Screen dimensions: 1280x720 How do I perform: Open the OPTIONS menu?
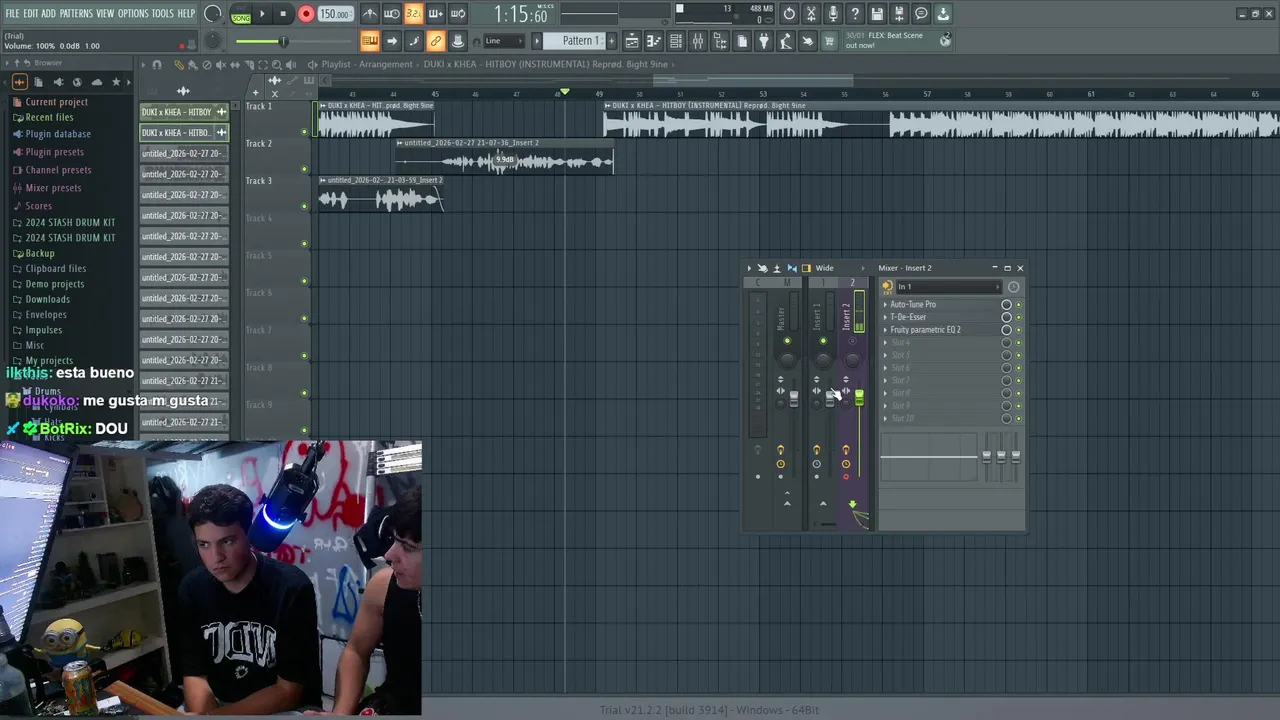pos(133,13)
